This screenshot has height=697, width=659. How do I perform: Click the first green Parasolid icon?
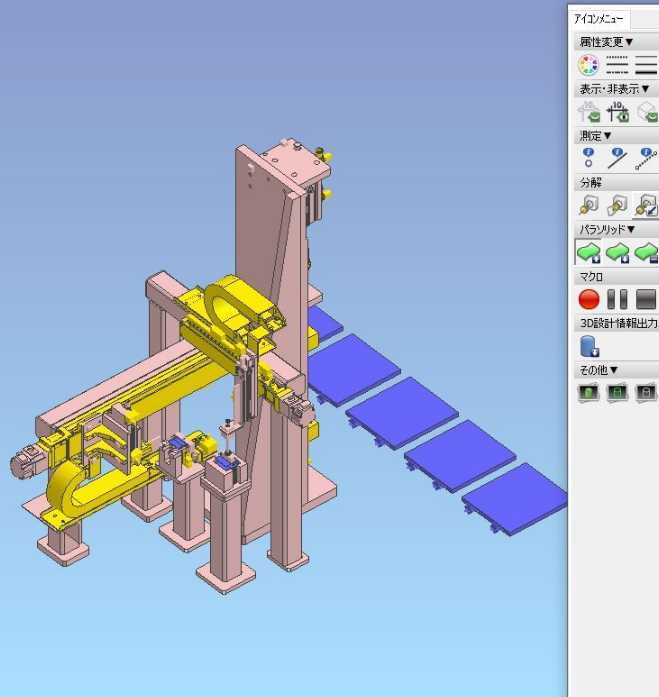588,252
